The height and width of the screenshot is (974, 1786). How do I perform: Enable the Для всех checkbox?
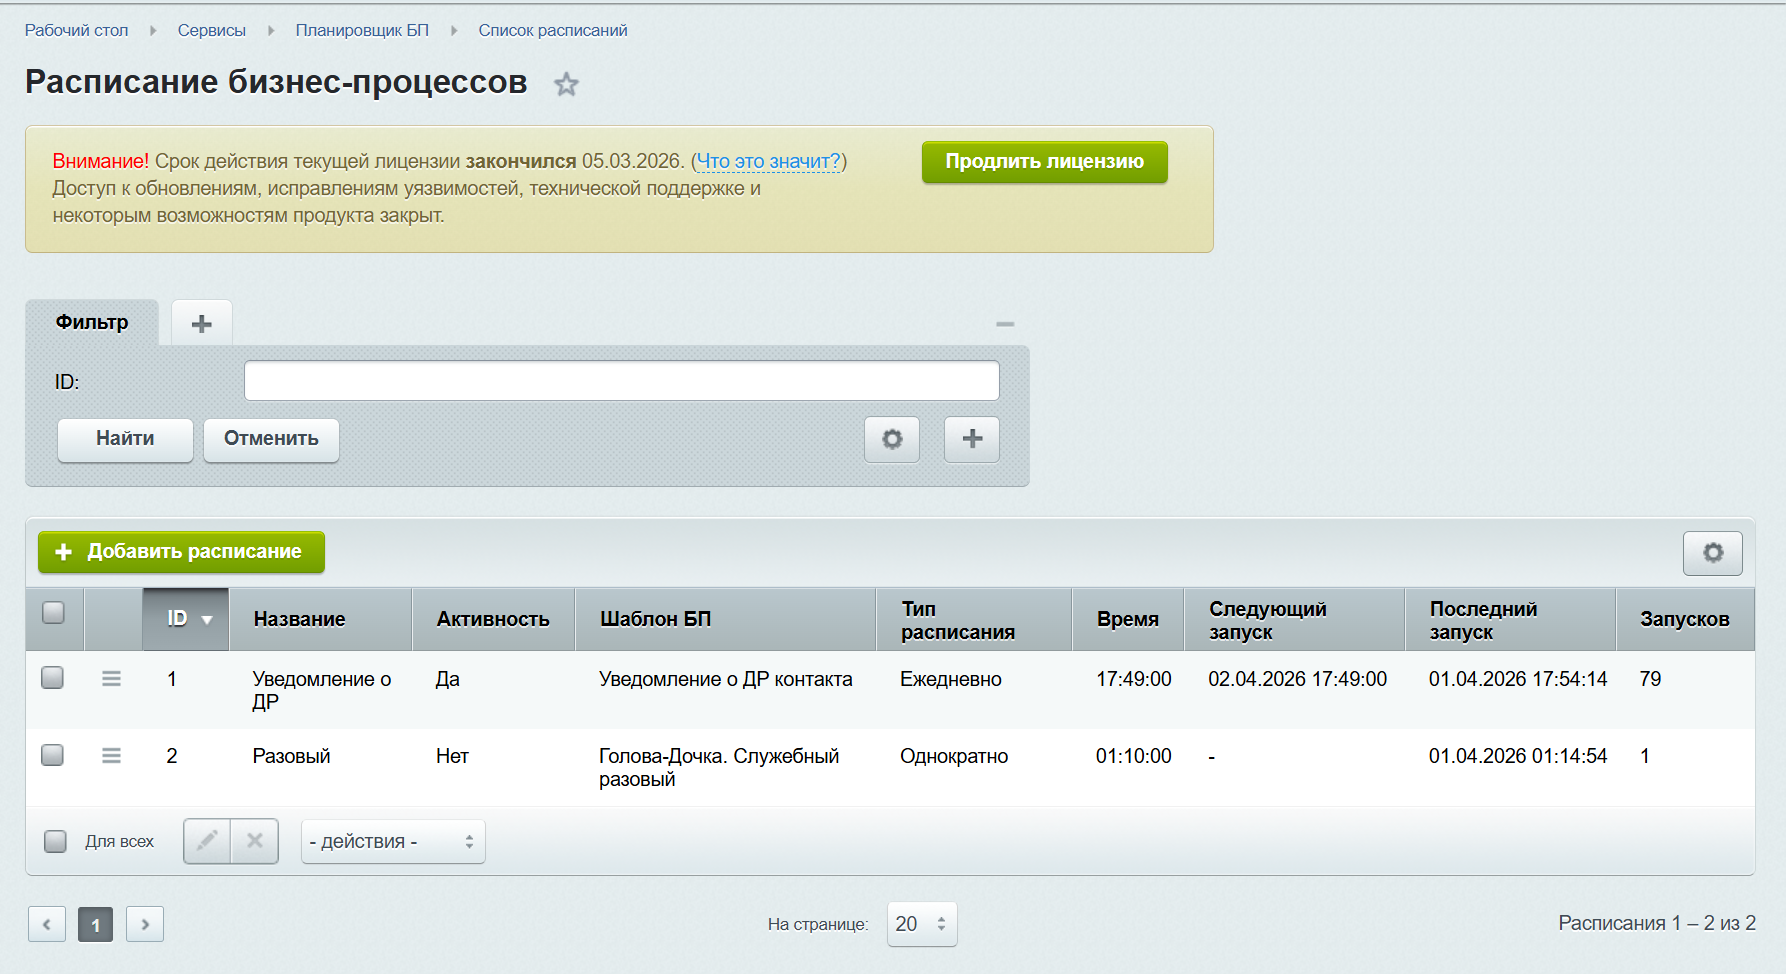pos(55,841)
